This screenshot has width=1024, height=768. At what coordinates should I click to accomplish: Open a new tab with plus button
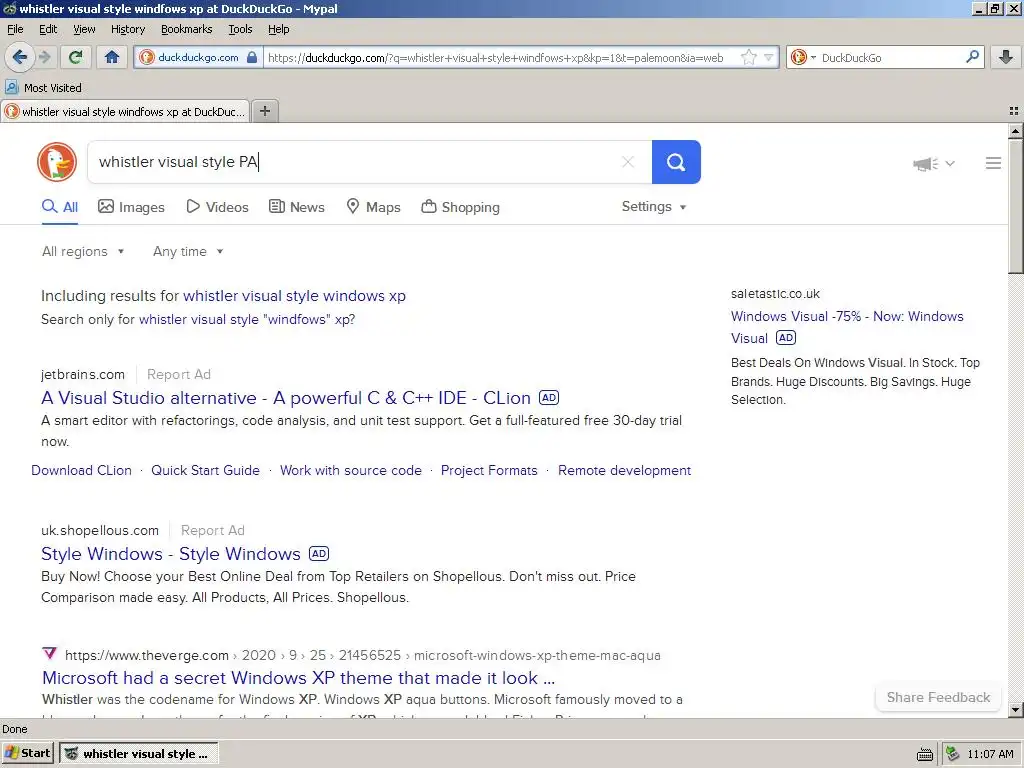point(264,111)
